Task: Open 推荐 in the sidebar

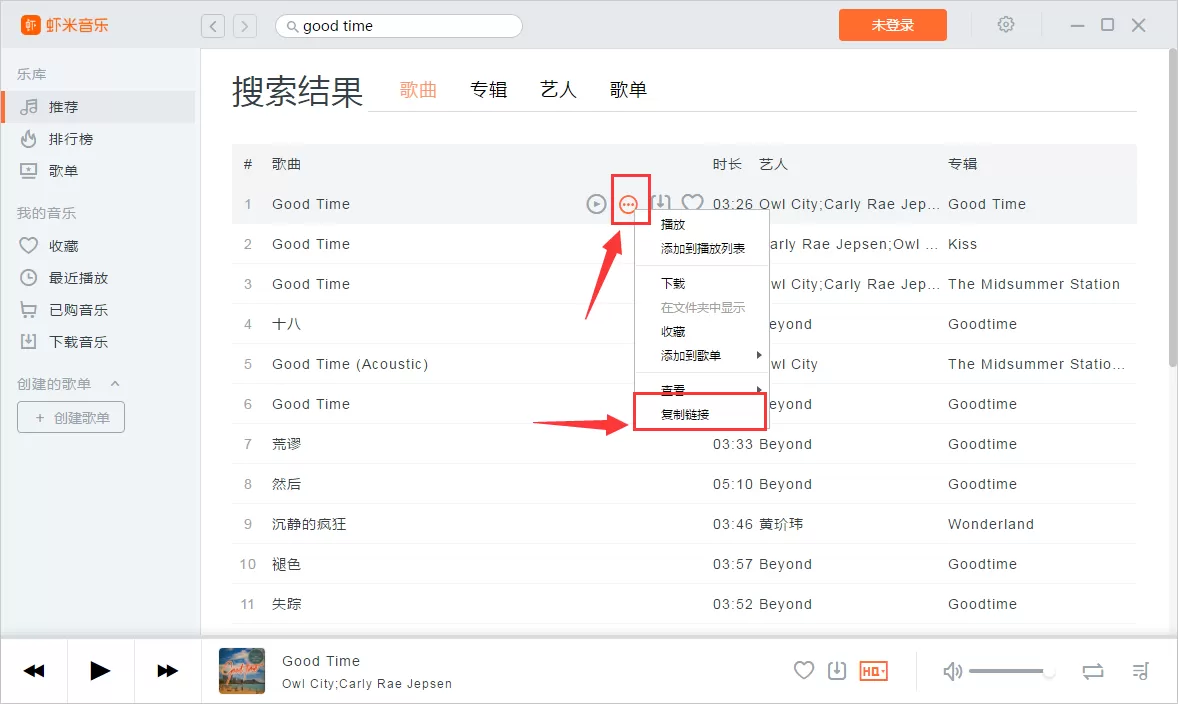Action: [x=98, y=107]
